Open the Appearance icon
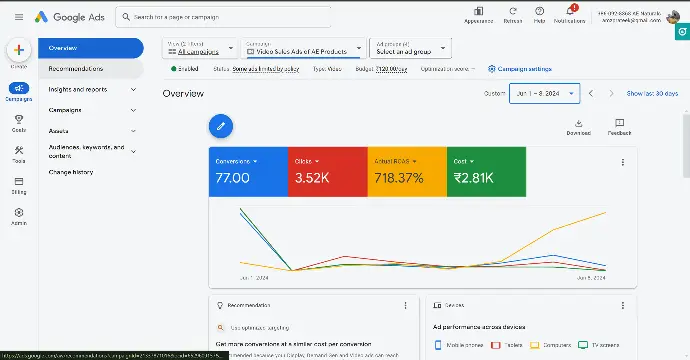 [x=478, y=11]
